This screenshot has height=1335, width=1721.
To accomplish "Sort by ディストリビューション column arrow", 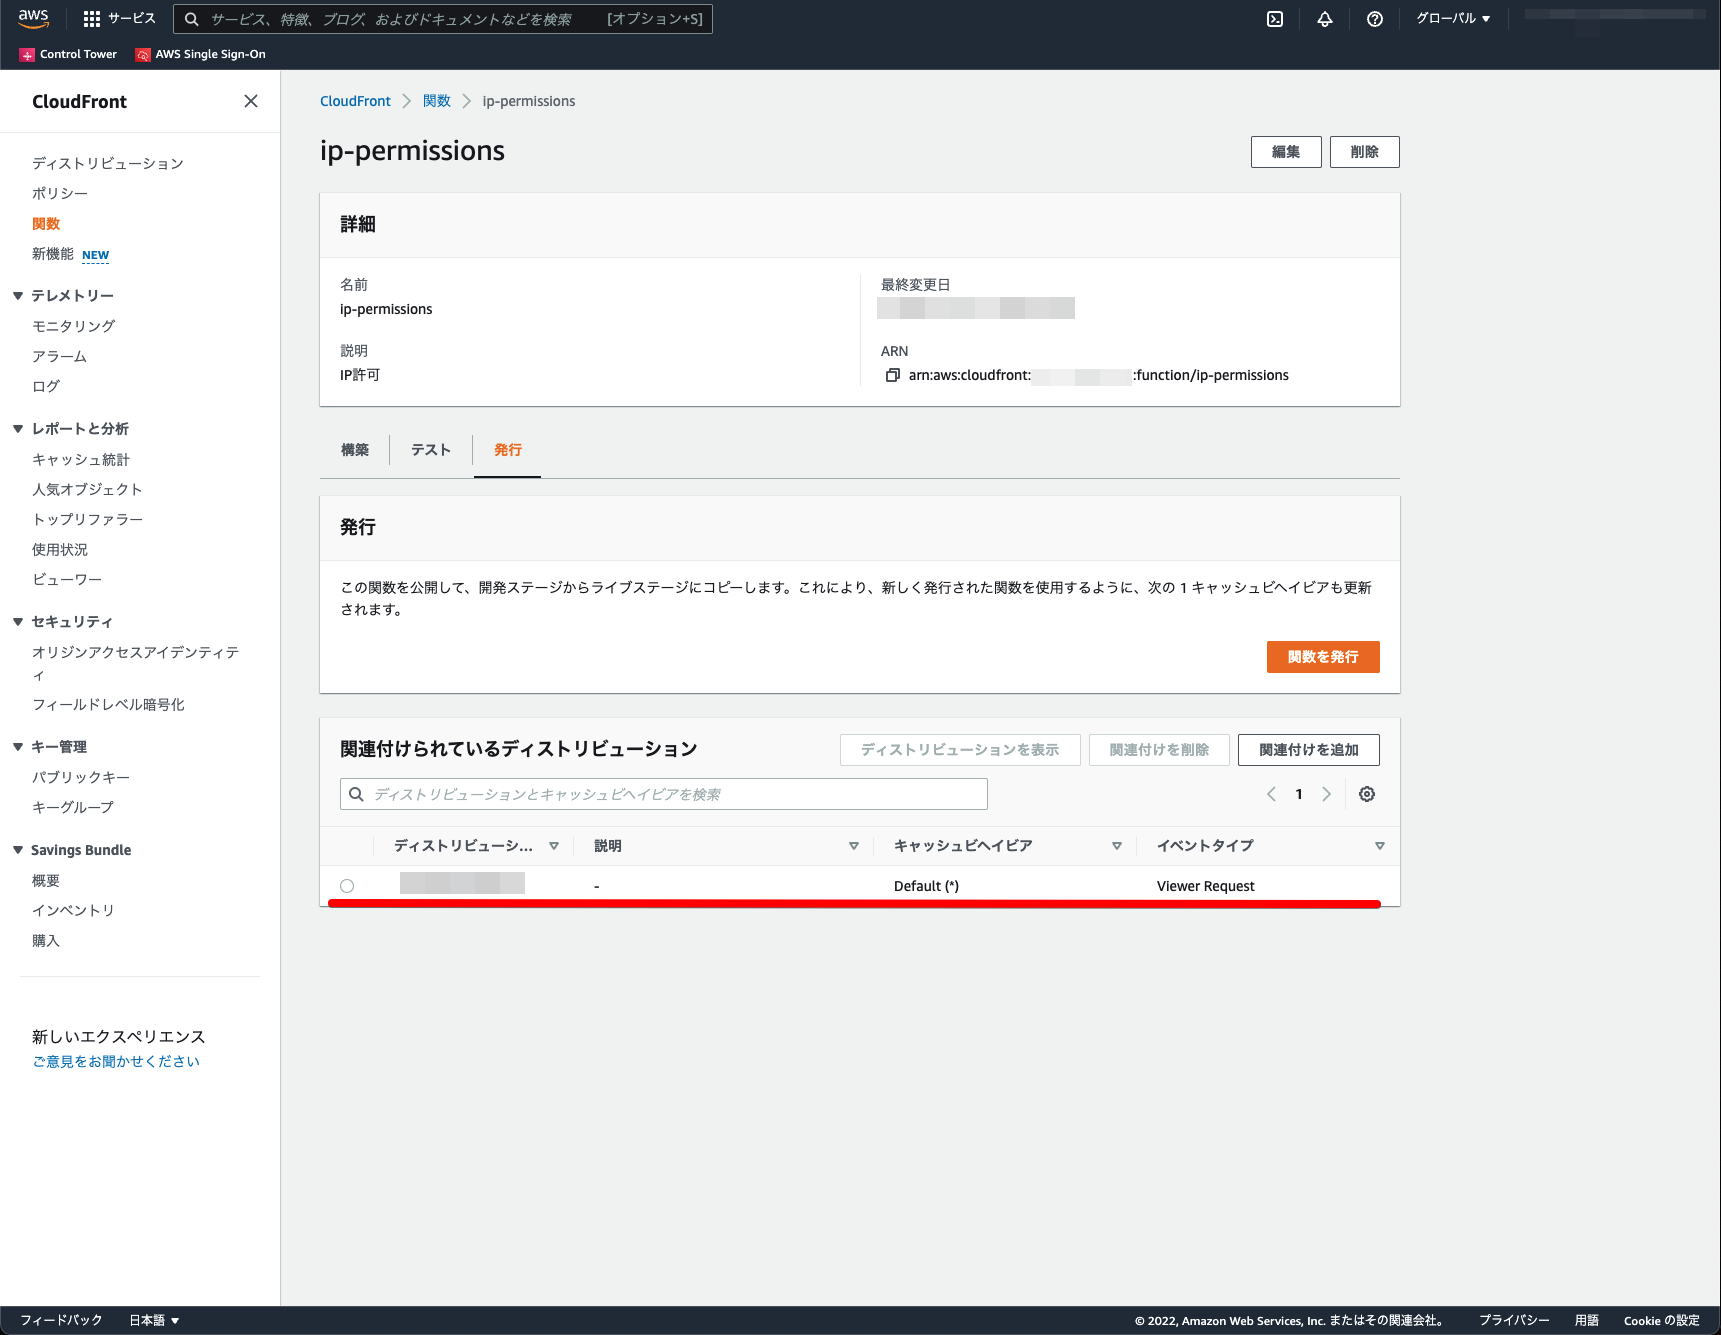I will tap(554, 846).
